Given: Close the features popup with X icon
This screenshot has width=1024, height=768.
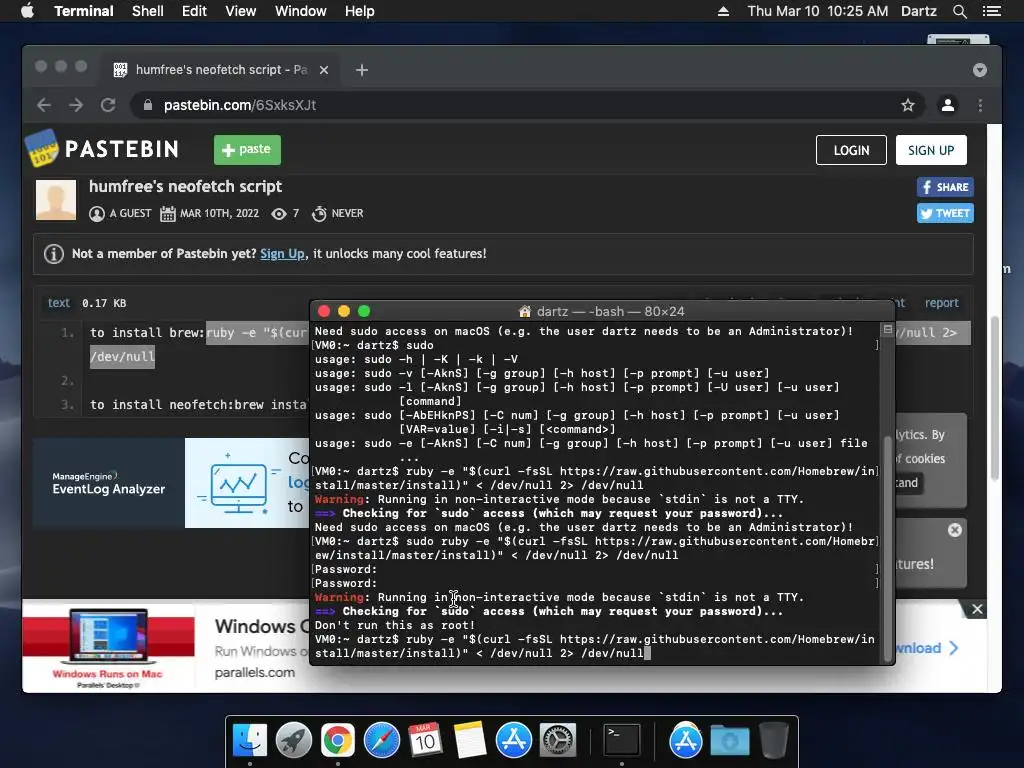Looking at the screenshot, I should tap(955, 530).
